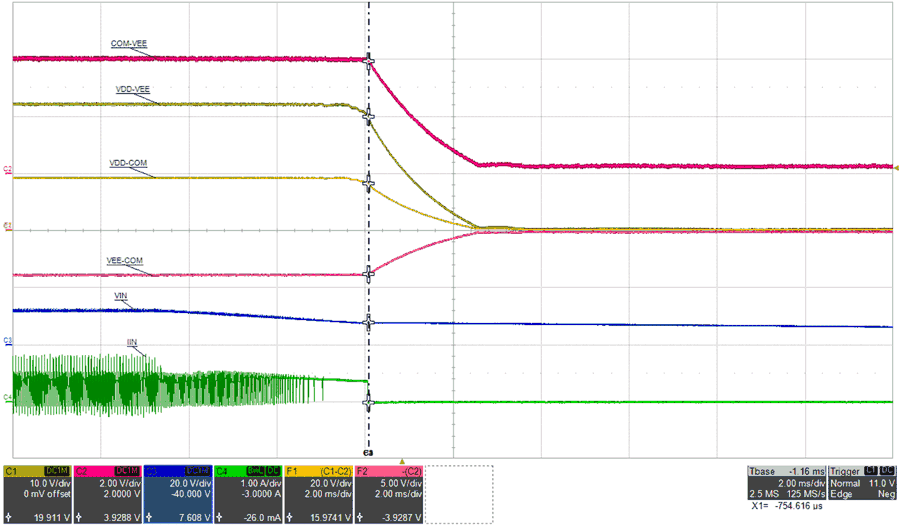This screenshot has height=525, width=900.
Task: Click the C1 ground level indicator
Action: tap(7, 226)
